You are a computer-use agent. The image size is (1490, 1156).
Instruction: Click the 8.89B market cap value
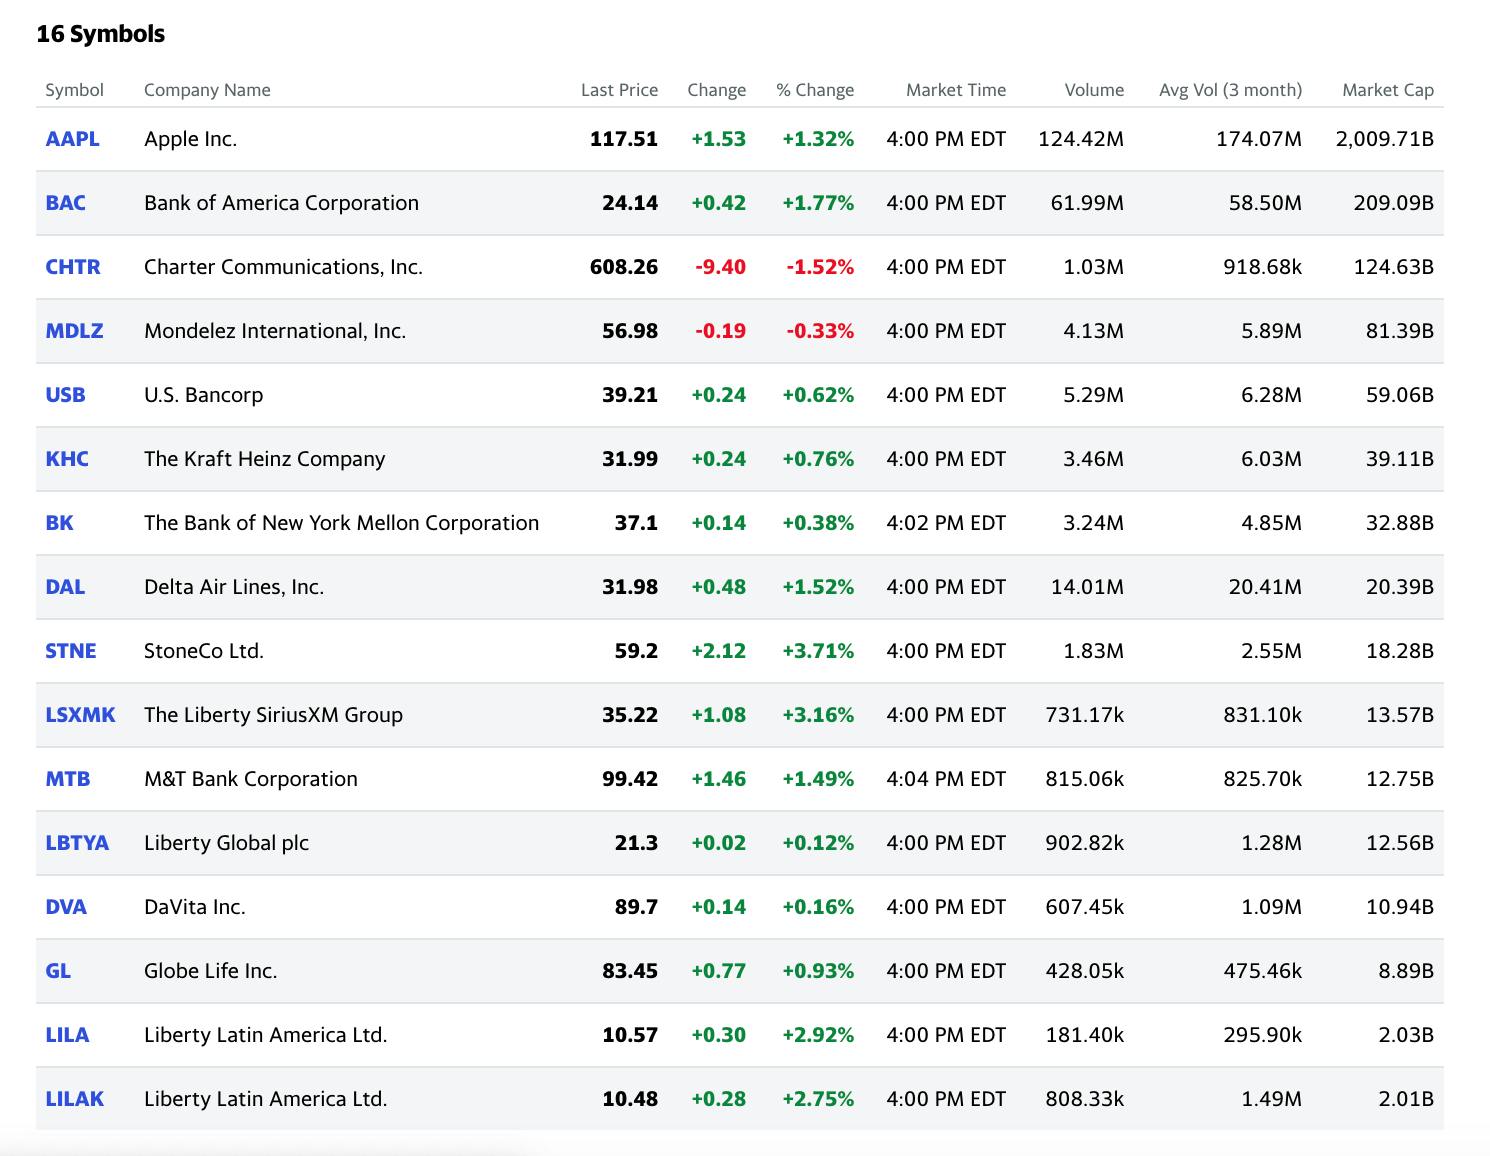(1406, 971)
